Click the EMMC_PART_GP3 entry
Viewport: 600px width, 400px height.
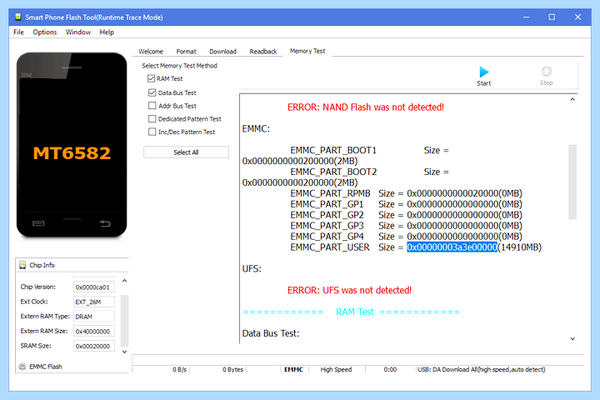click(x=327, y=225)
